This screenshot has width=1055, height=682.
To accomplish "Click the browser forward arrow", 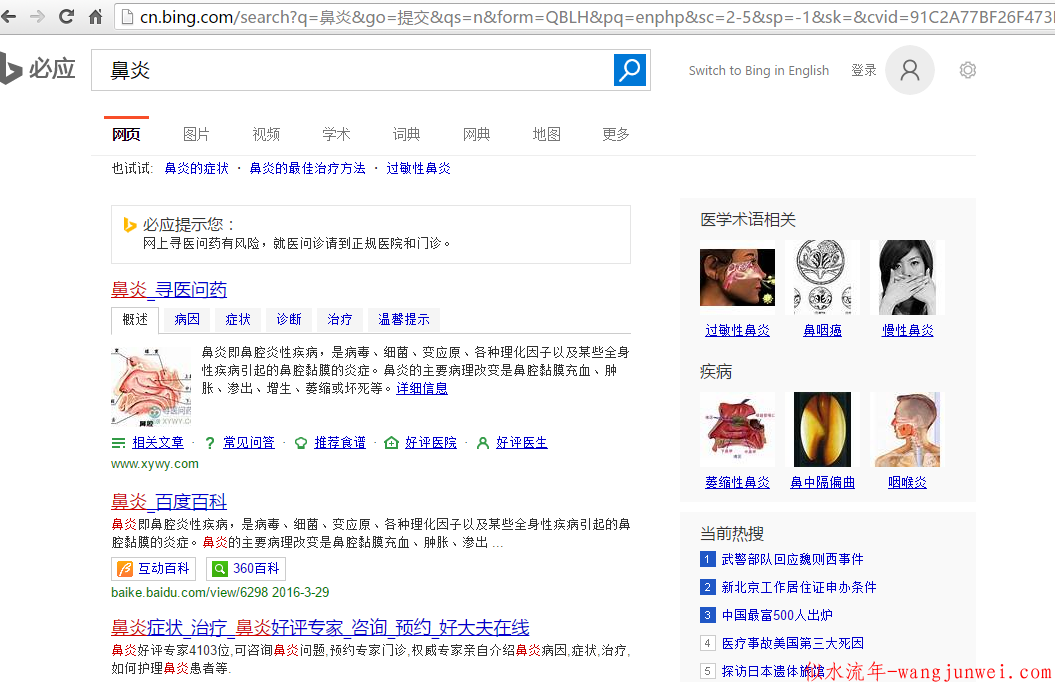I will [37, 16].
